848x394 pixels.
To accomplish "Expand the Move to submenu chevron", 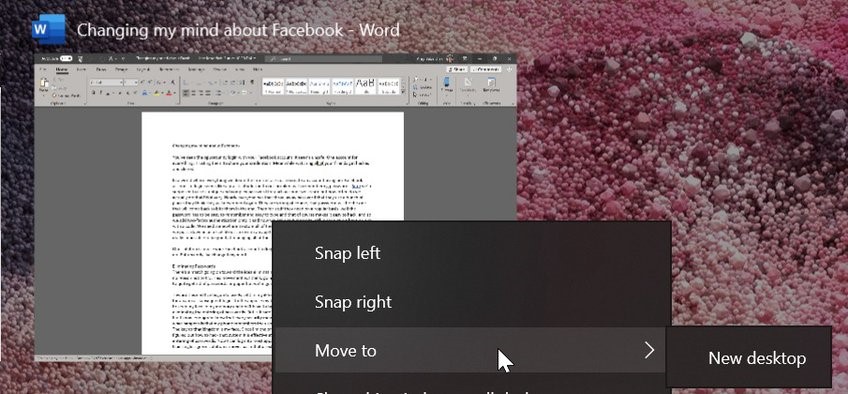I will pyautogui.click(x=650, y=350).
